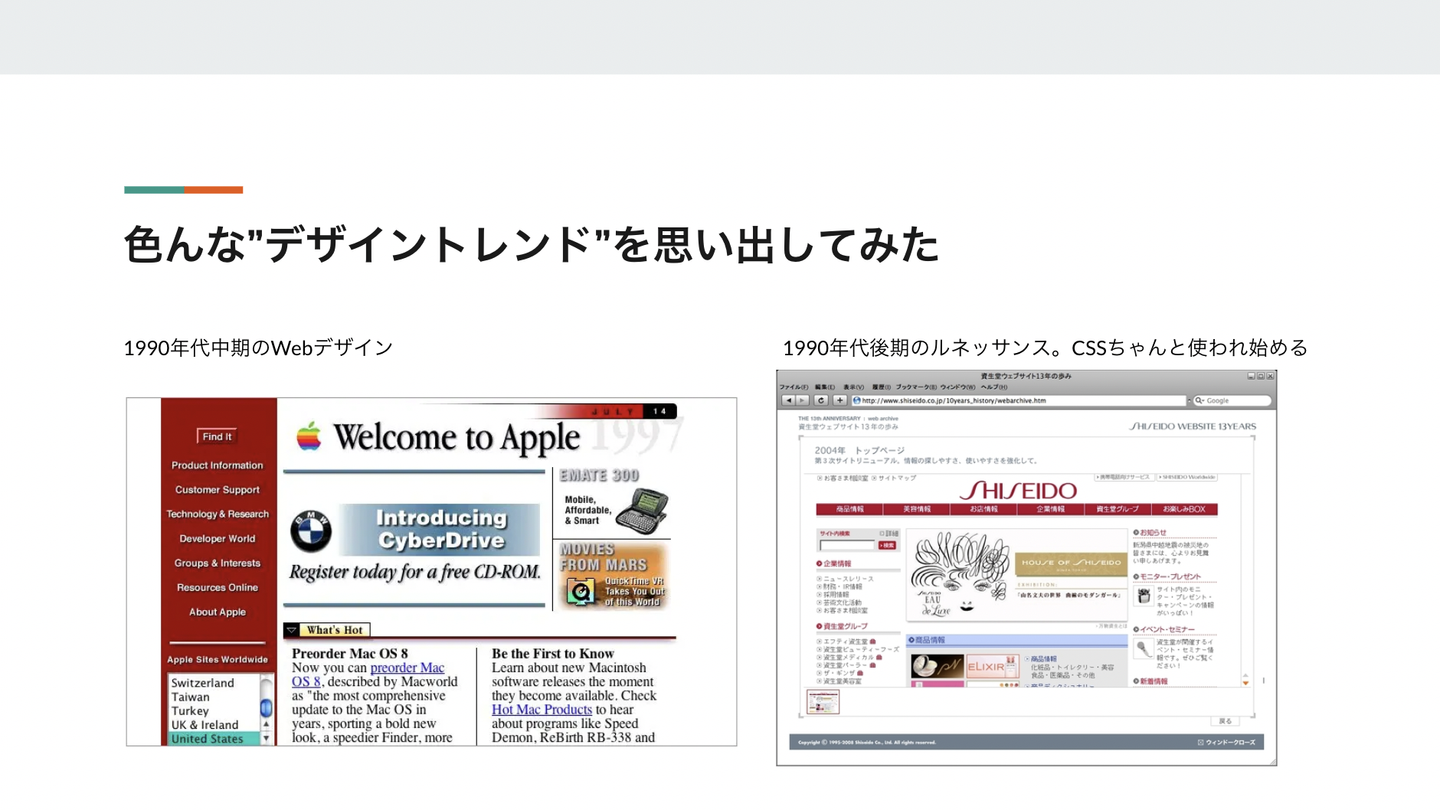Viewport: 1440px width, 810px height.
Task: Open Groups & Interests link
Action: click(x=217, y=563)
